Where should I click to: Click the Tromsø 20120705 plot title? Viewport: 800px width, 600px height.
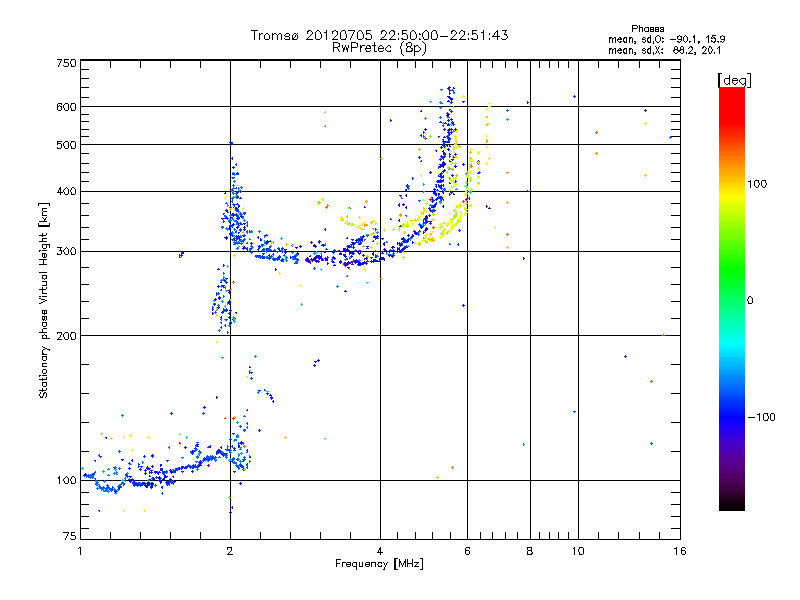click(379, 35)
